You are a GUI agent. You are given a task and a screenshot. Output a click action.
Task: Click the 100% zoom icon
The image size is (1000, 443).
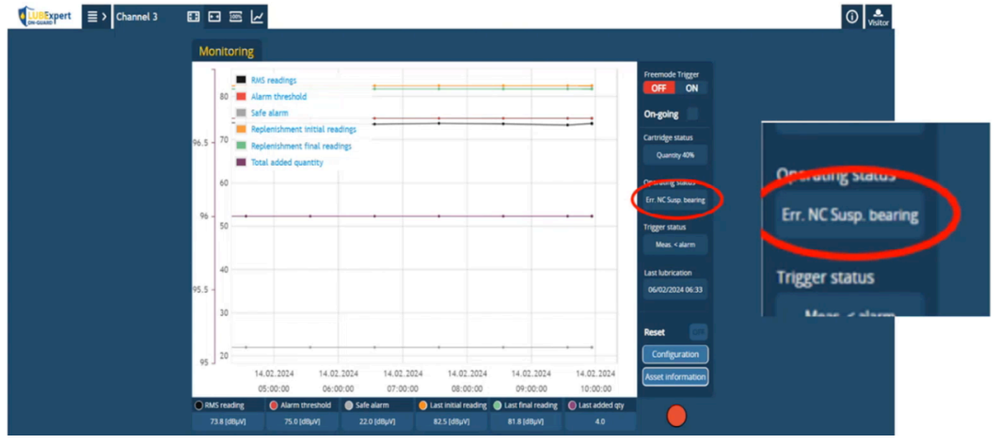tap(236, 17)
